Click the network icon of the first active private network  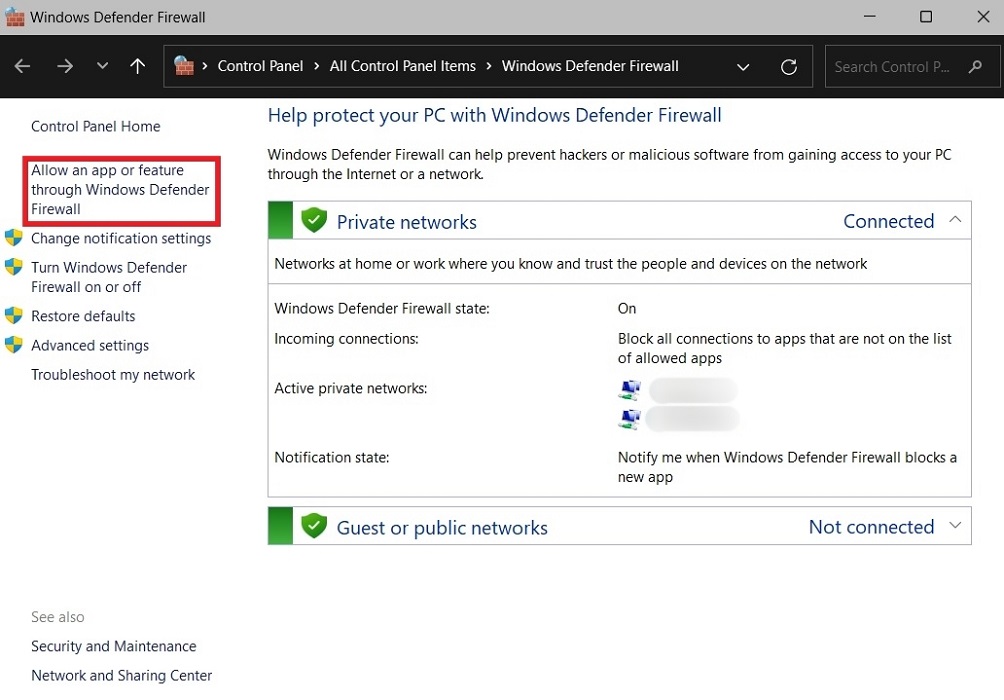click(x=629, y=389)
